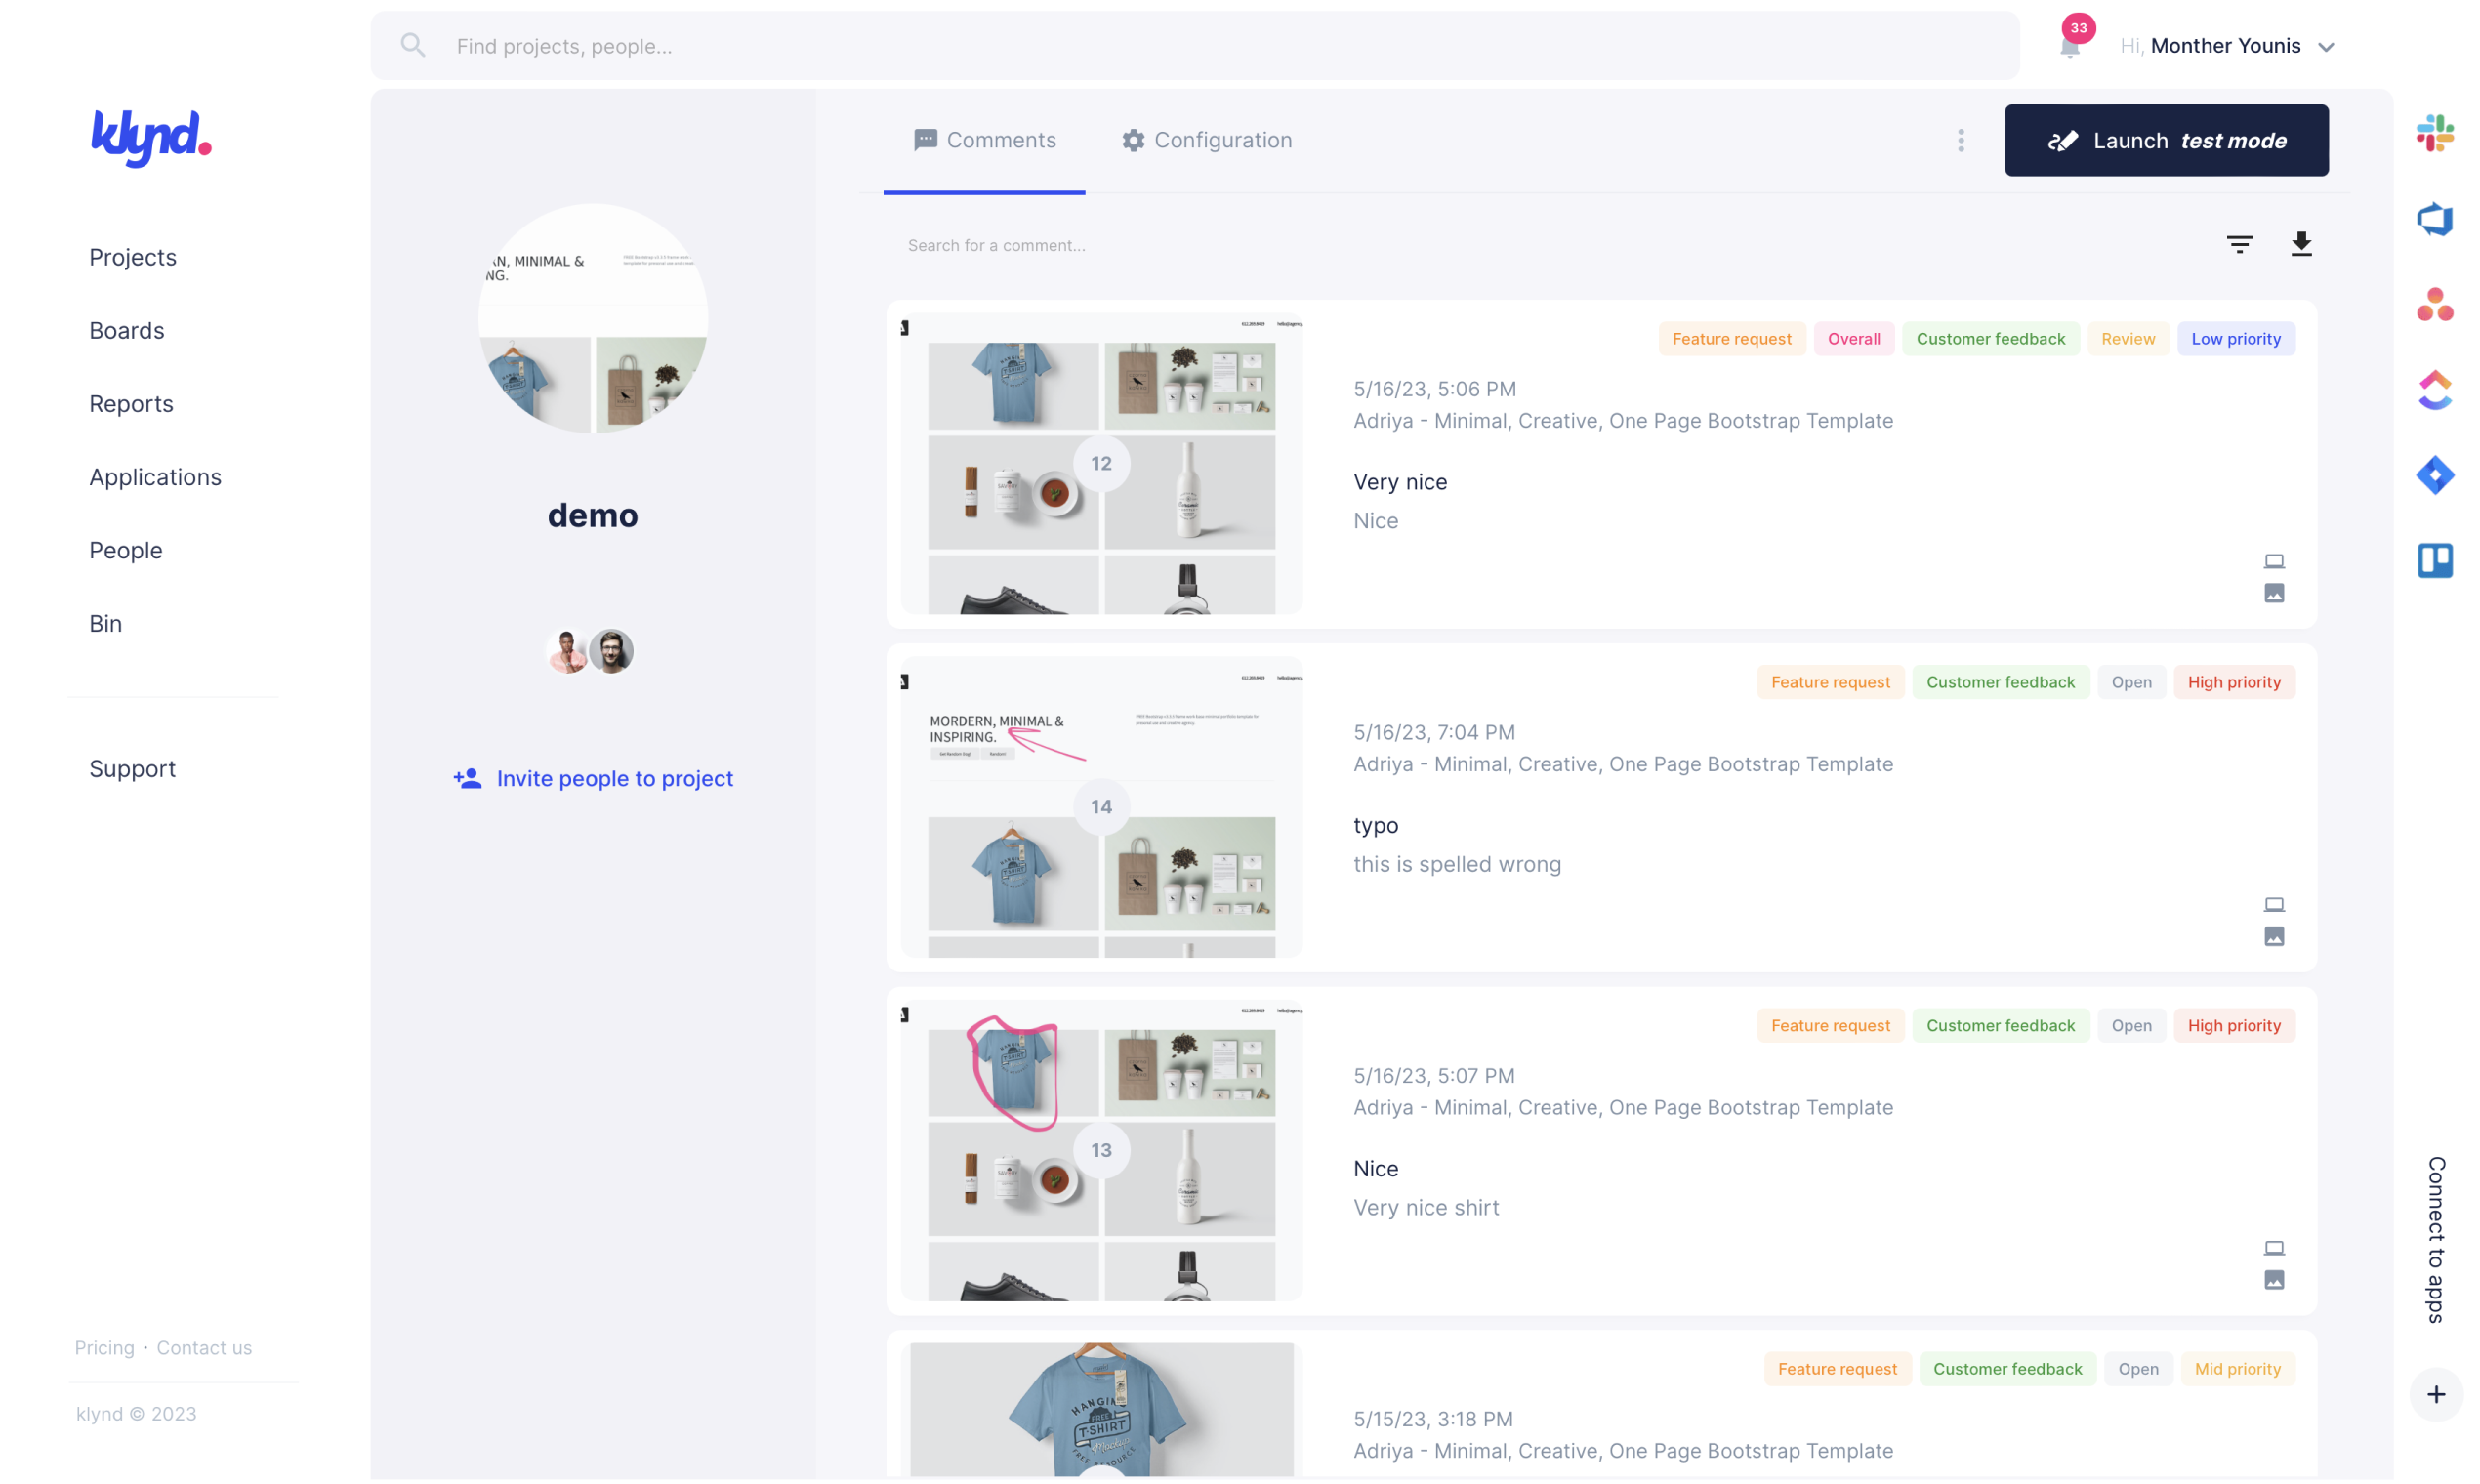Click the Overall tag on first comment
This screenshot has height=1484, width=2480.
[x=1853, y=338]
